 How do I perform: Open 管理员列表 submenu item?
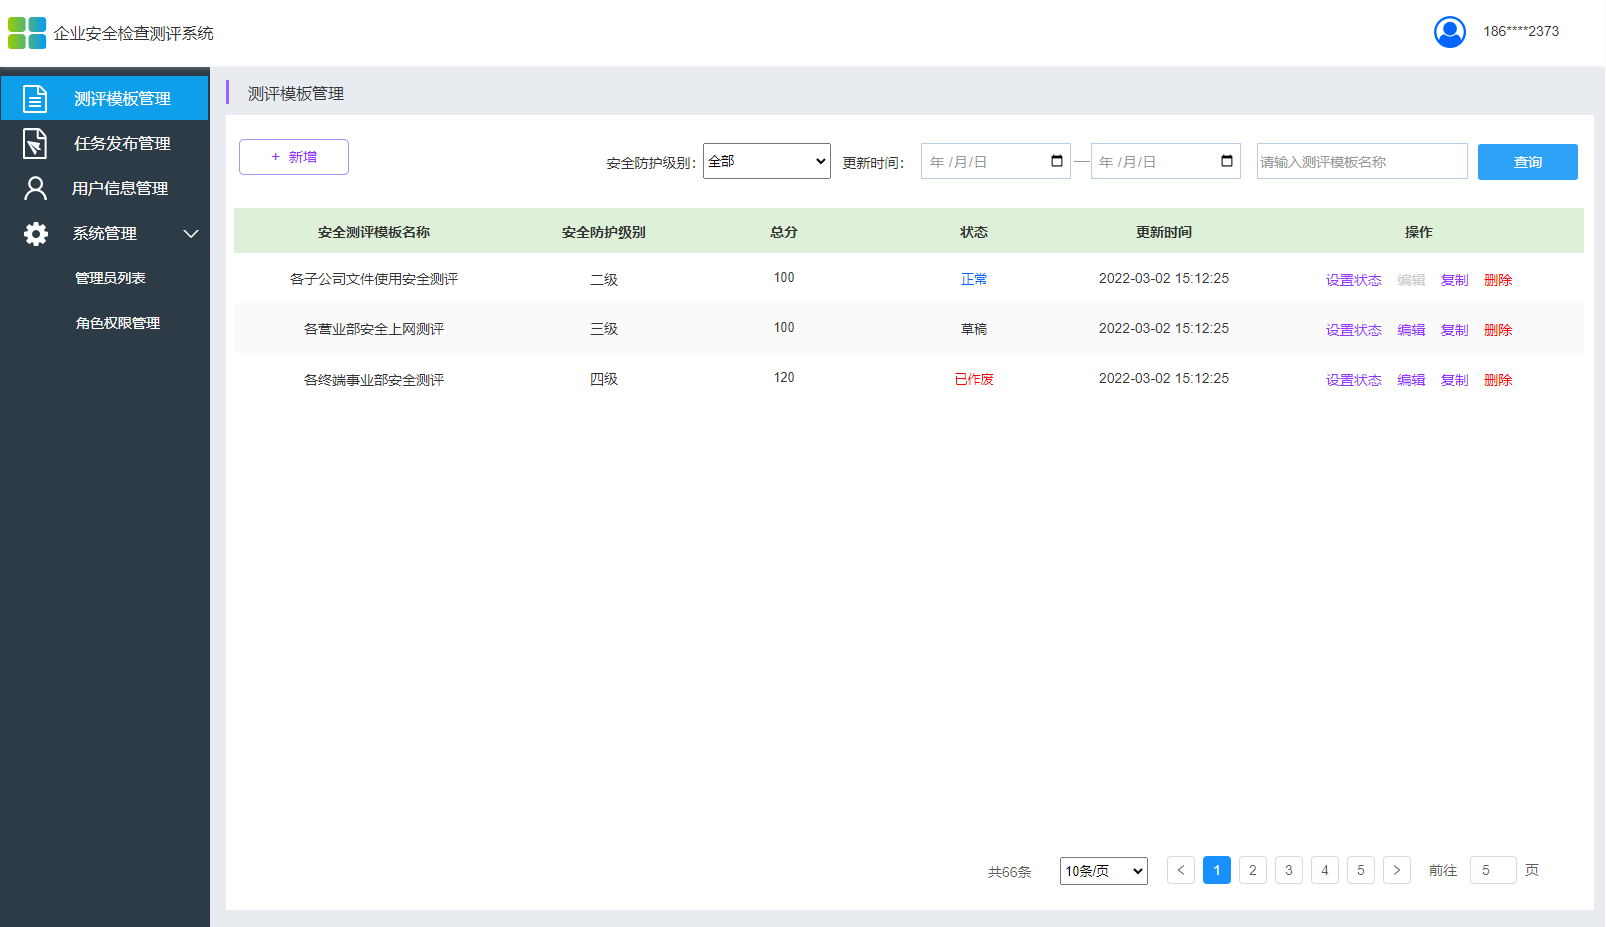(110, 278)
